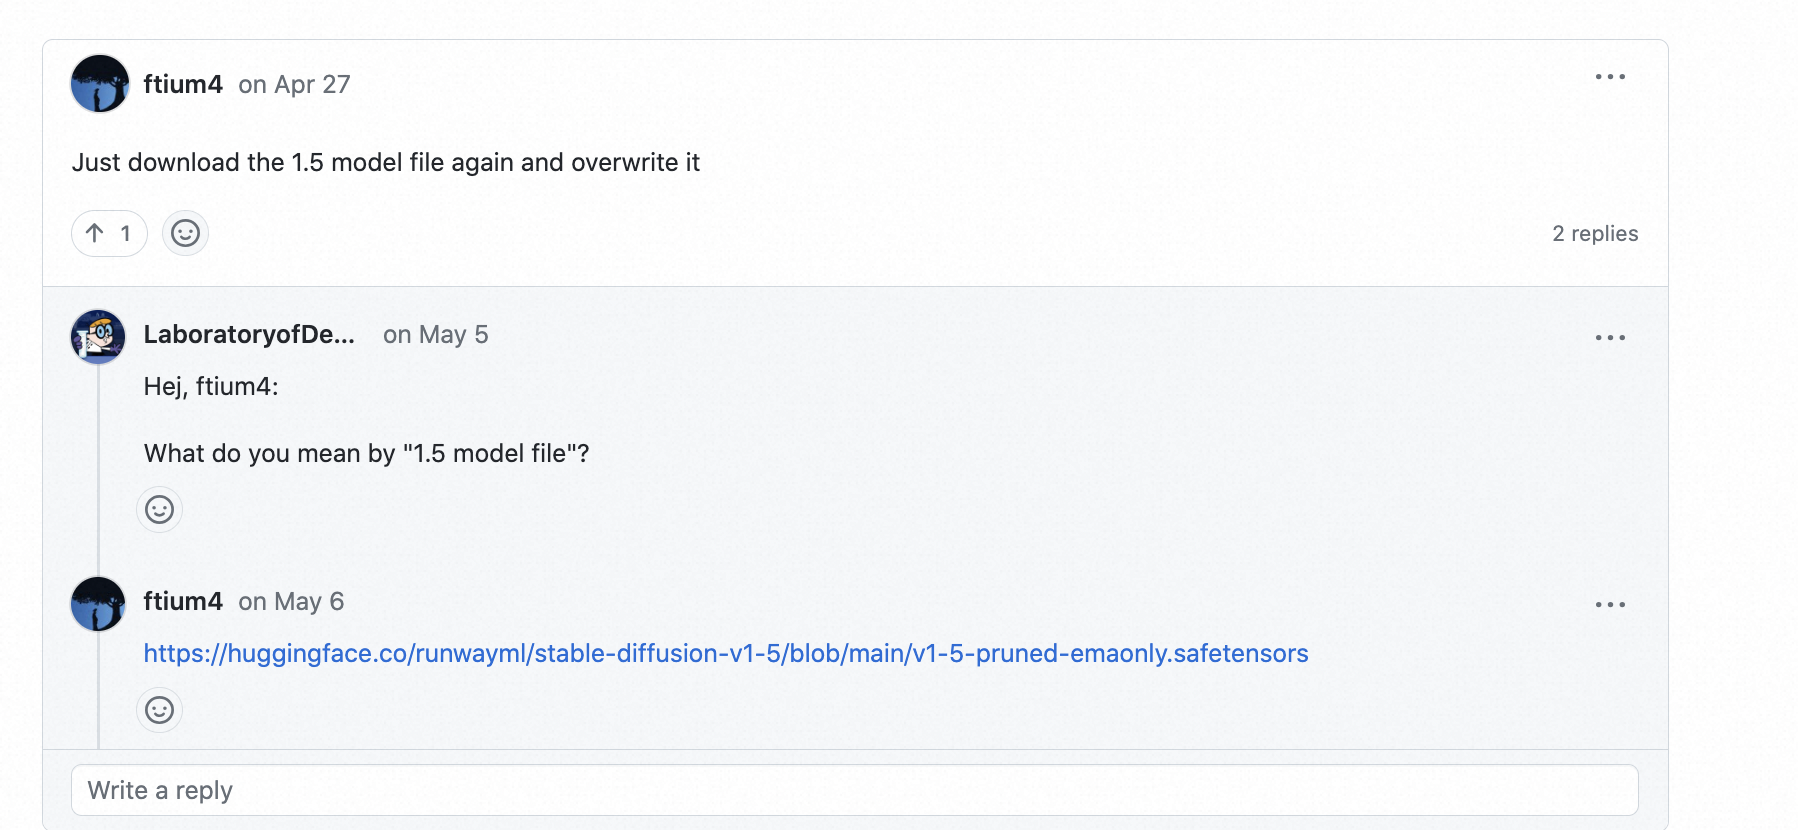Click the 'on May 5' timestamp
Screen dimensions: 1798x830
click(435, 335)
